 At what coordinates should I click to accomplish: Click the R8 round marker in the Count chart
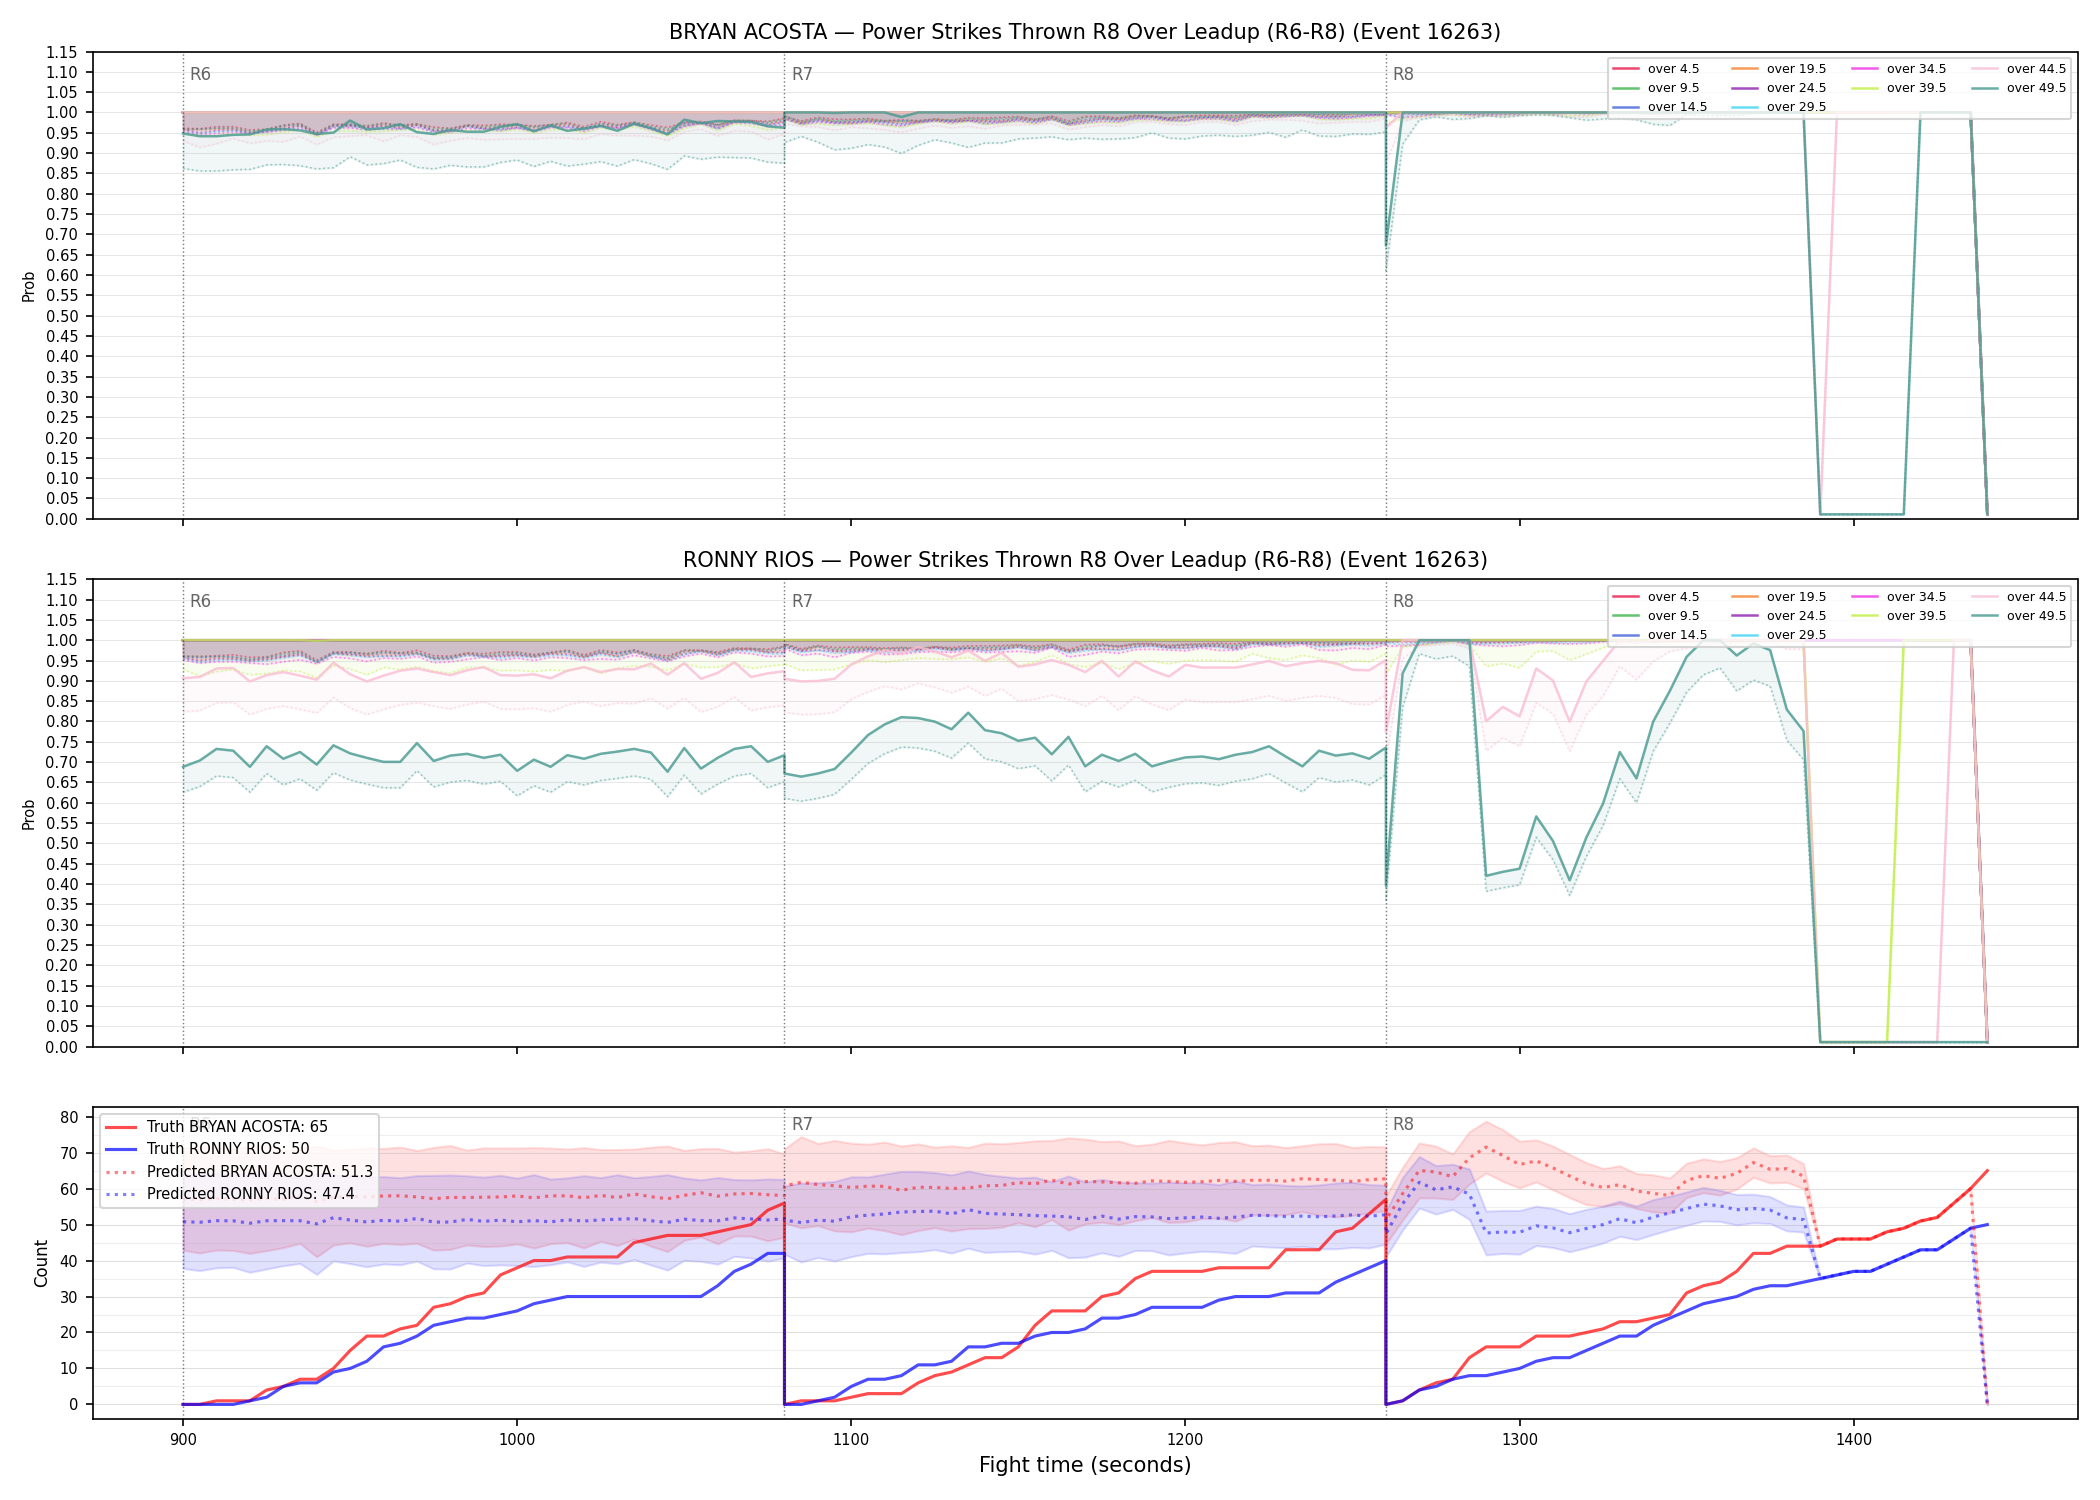tap(1403, 1124)
